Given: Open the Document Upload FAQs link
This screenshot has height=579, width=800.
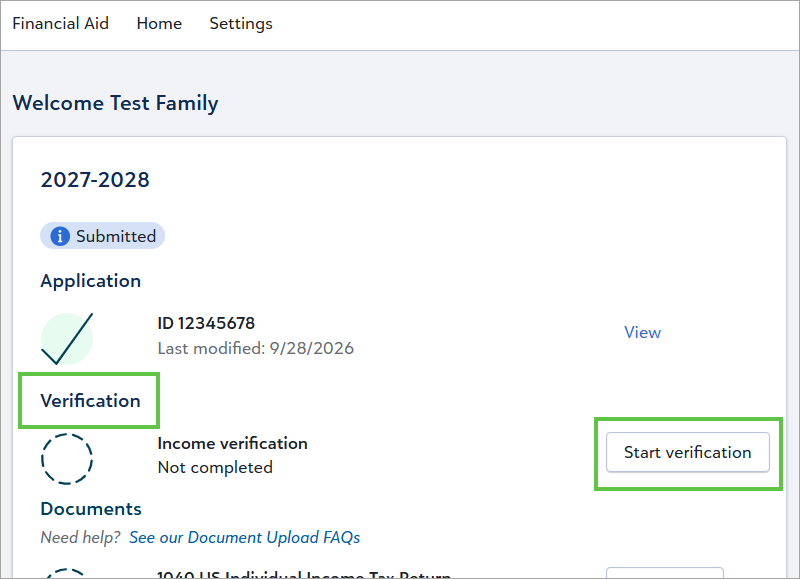Looking at the screenshot, I should click(x=244, y=537).
